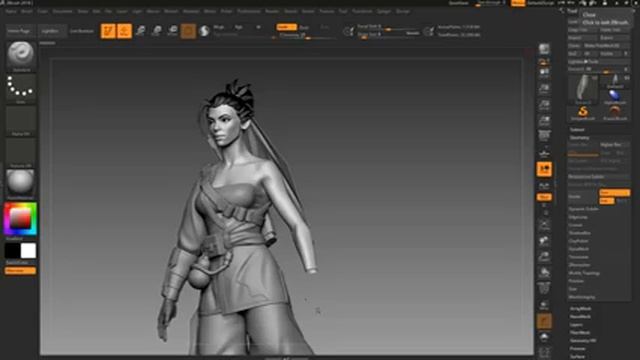Expand the ArrayMesh section

[580, 309]
